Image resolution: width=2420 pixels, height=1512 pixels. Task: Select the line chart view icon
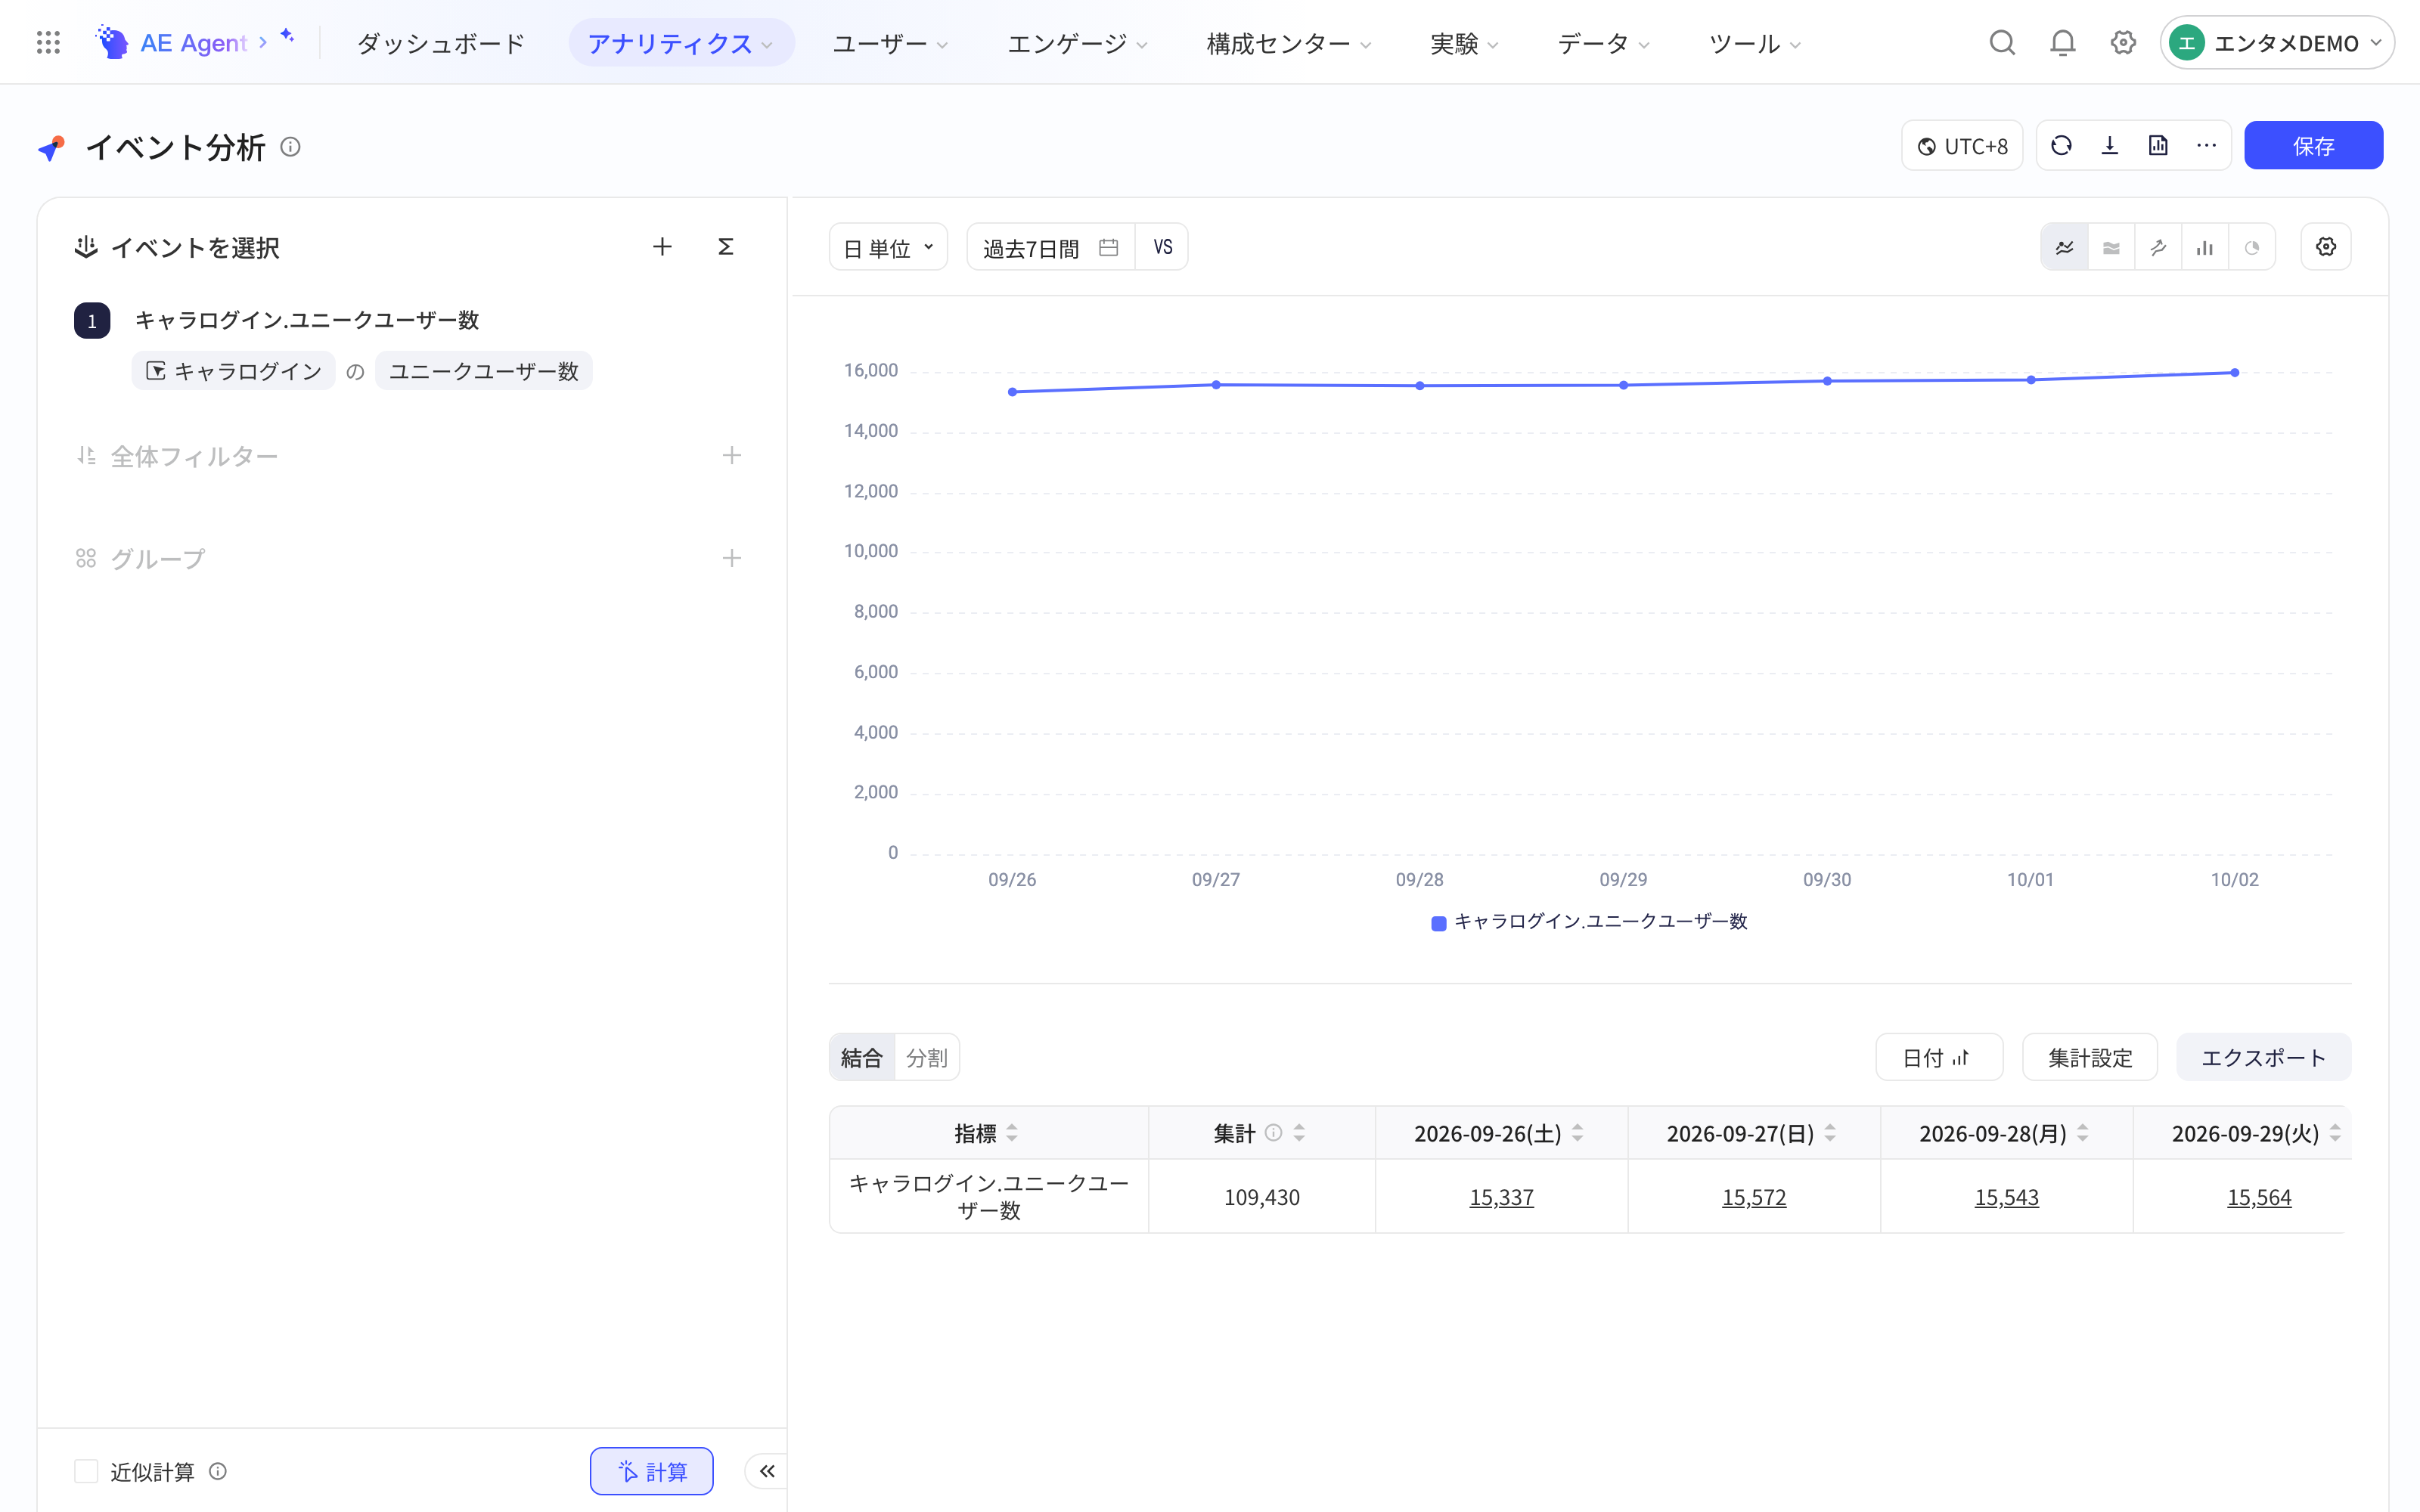pyautogui.click(x=2065, y=248)
